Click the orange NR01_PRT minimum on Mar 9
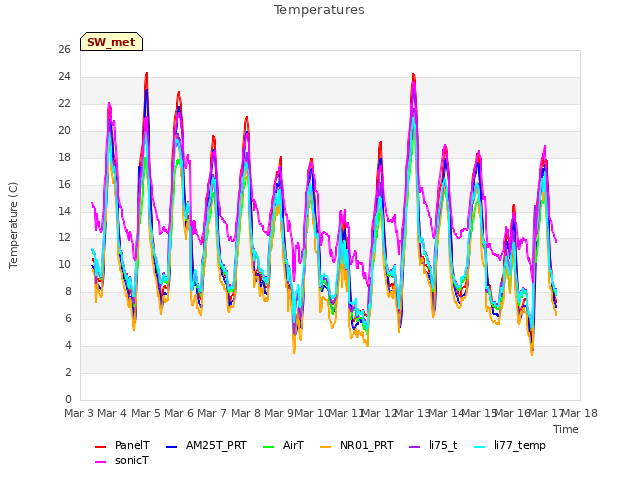The height and width of the screenshot is (480, 640). [x=294, y=352]
